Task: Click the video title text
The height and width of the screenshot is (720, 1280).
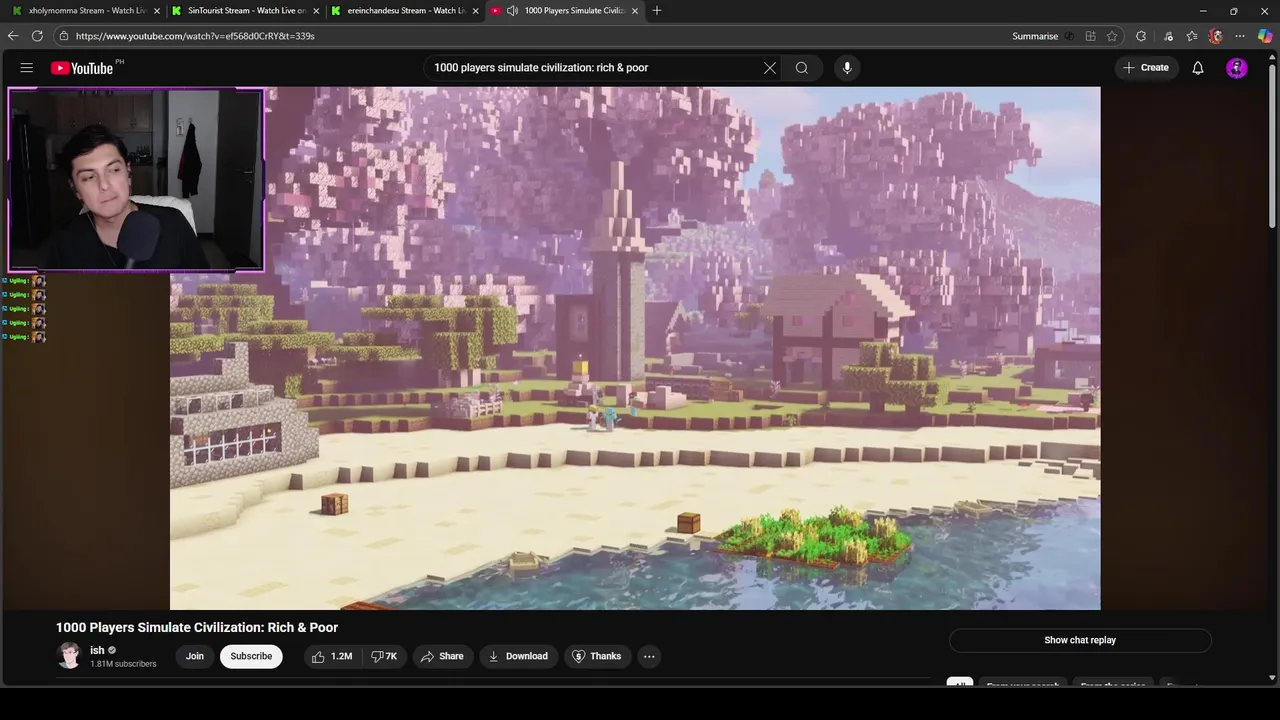Action: pos(197,627)
